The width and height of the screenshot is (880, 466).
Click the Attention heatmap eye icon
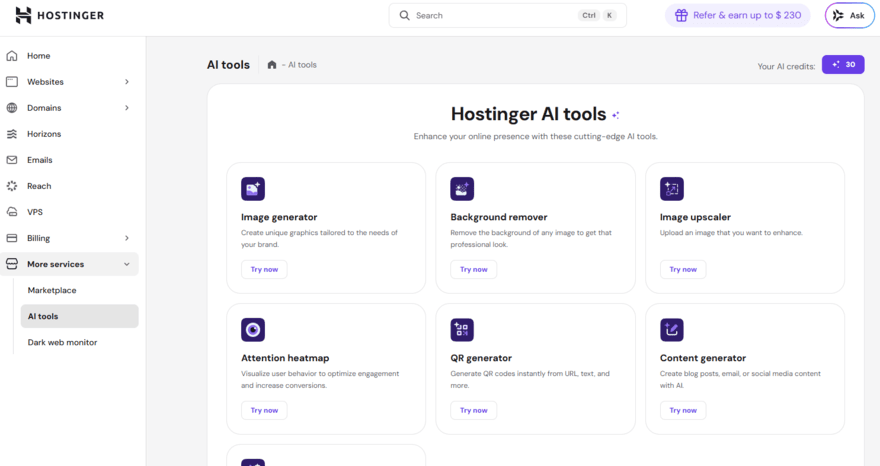point(253,330)
